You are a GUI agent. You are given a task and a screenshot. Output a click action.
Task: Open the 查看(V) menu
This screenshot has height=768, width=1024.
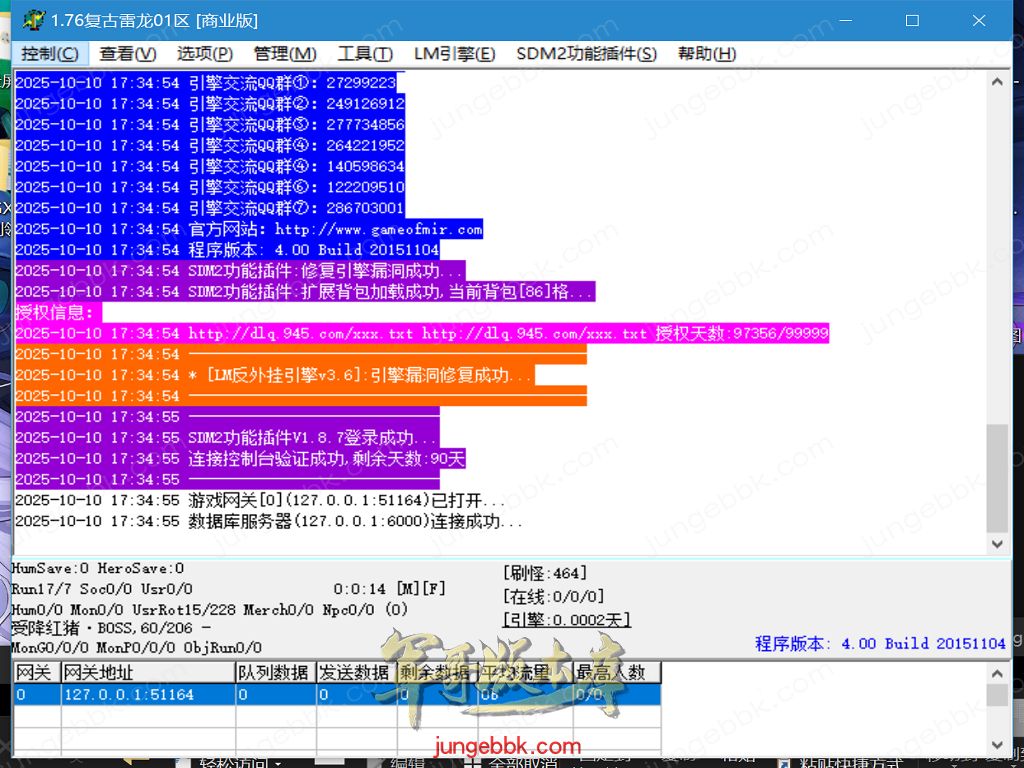[127, 54]
